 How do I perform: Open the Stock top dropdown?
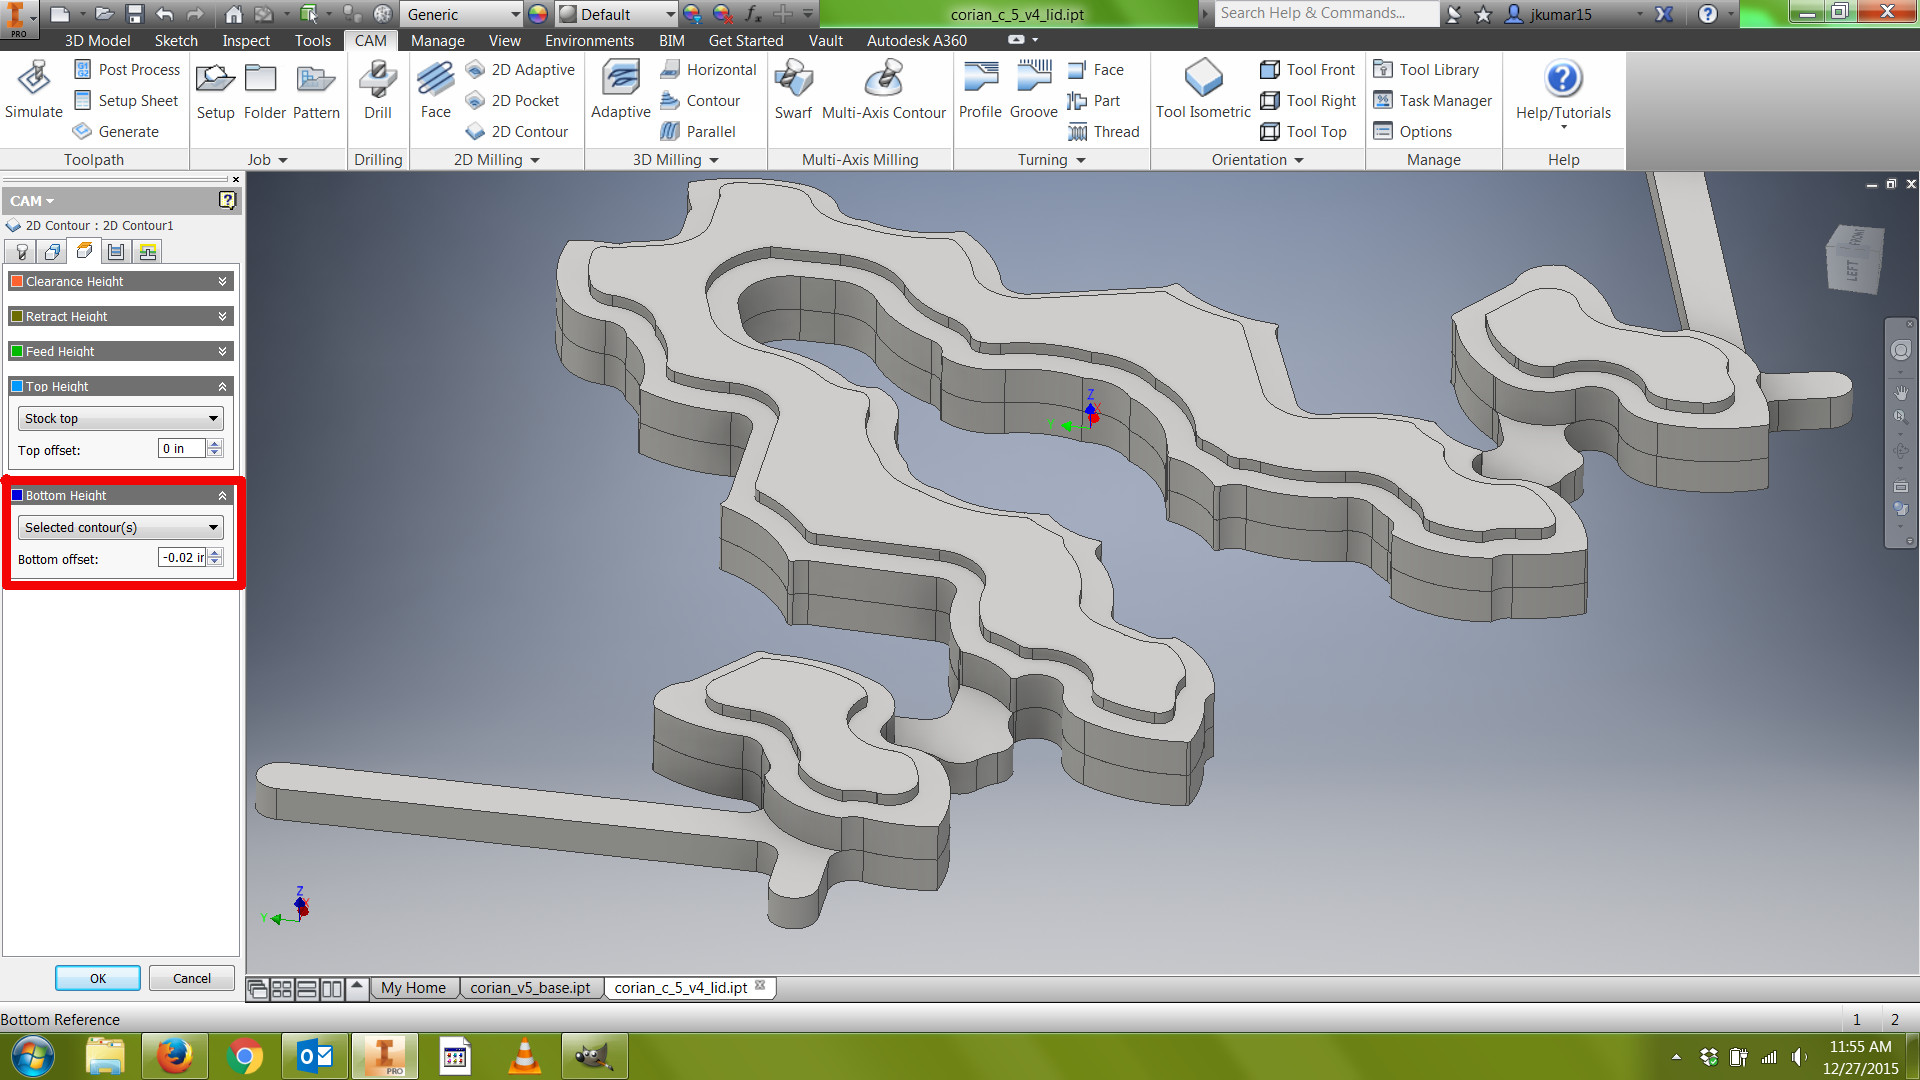[x=121, y=419]
